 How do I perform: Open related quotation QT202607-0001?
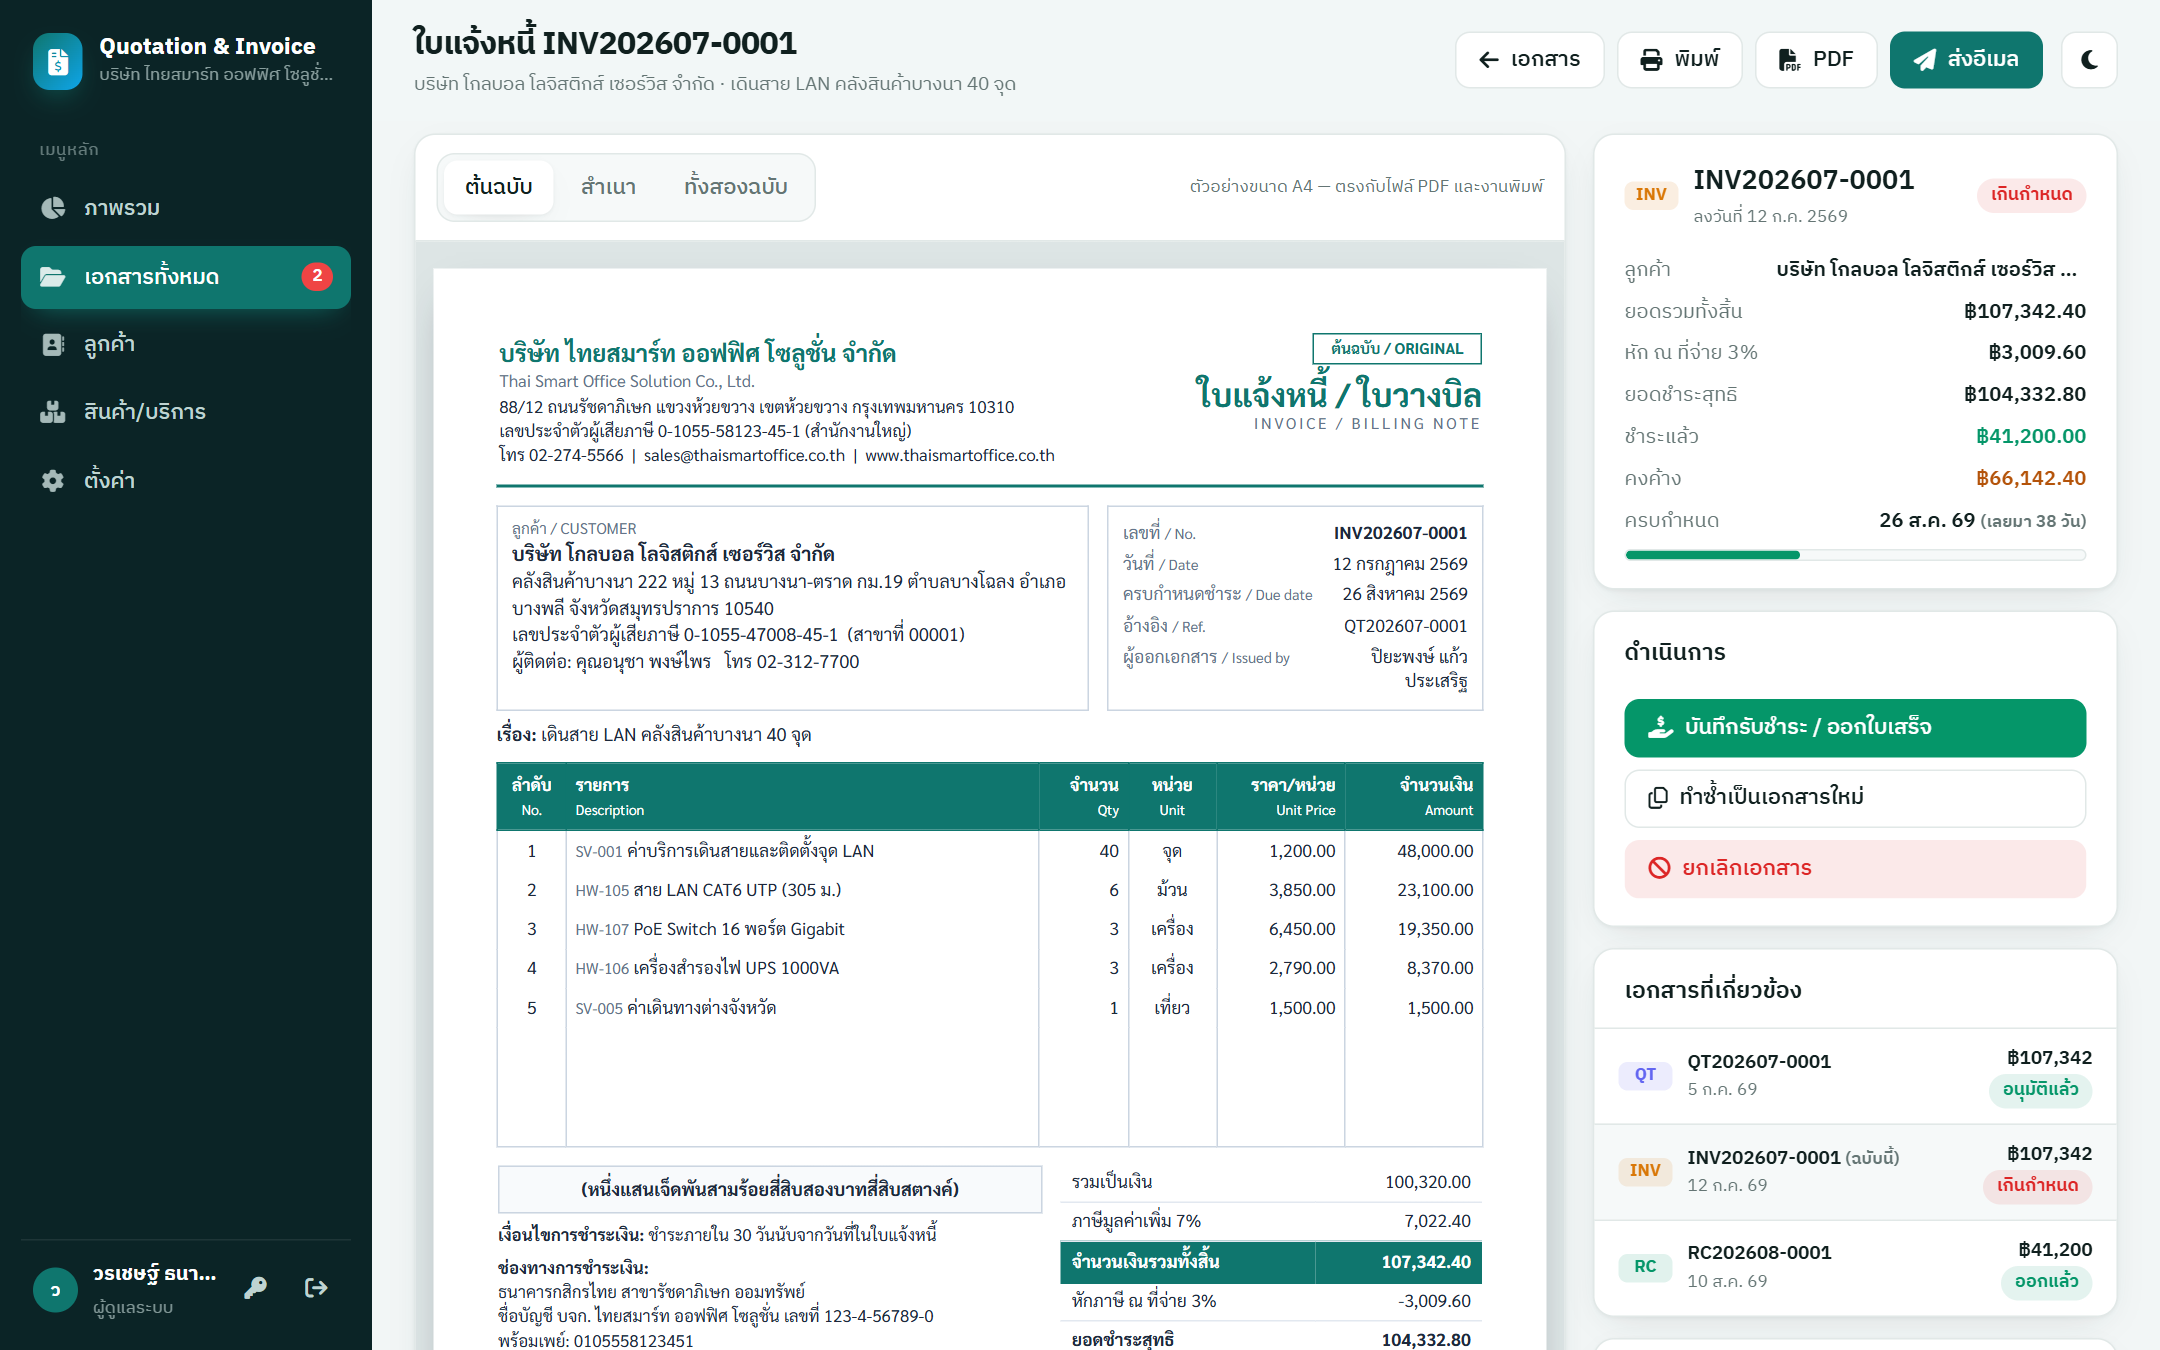1855,1075
